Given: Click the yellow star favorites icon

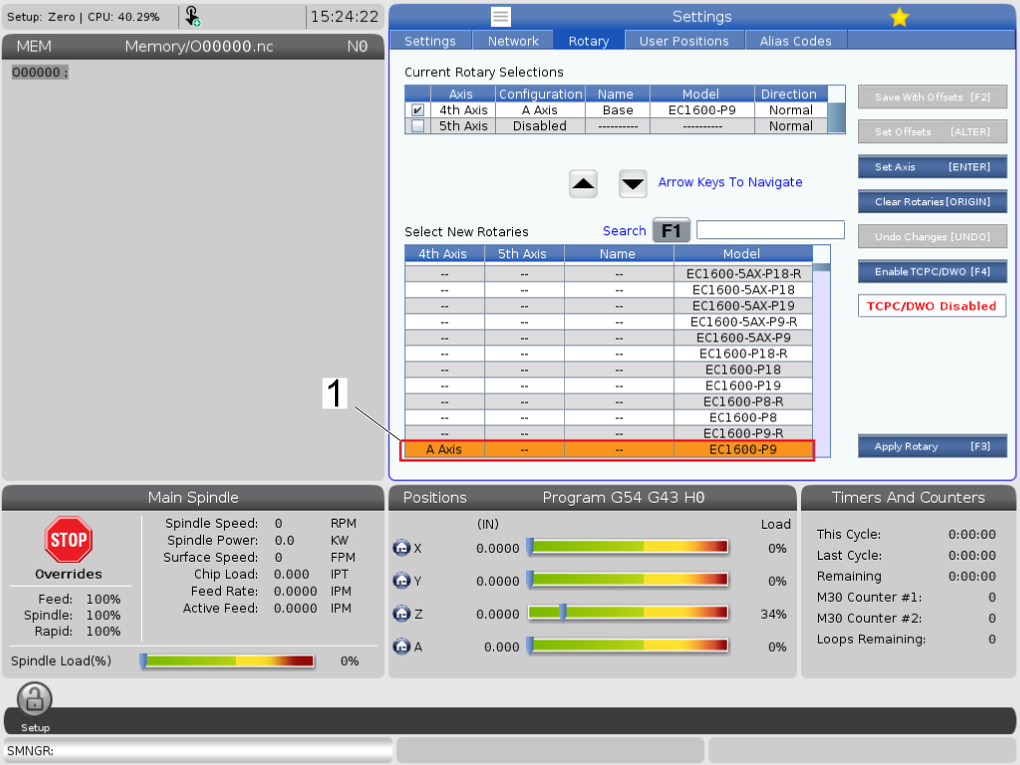Looking at the screenshot, I should click(899, 17).
